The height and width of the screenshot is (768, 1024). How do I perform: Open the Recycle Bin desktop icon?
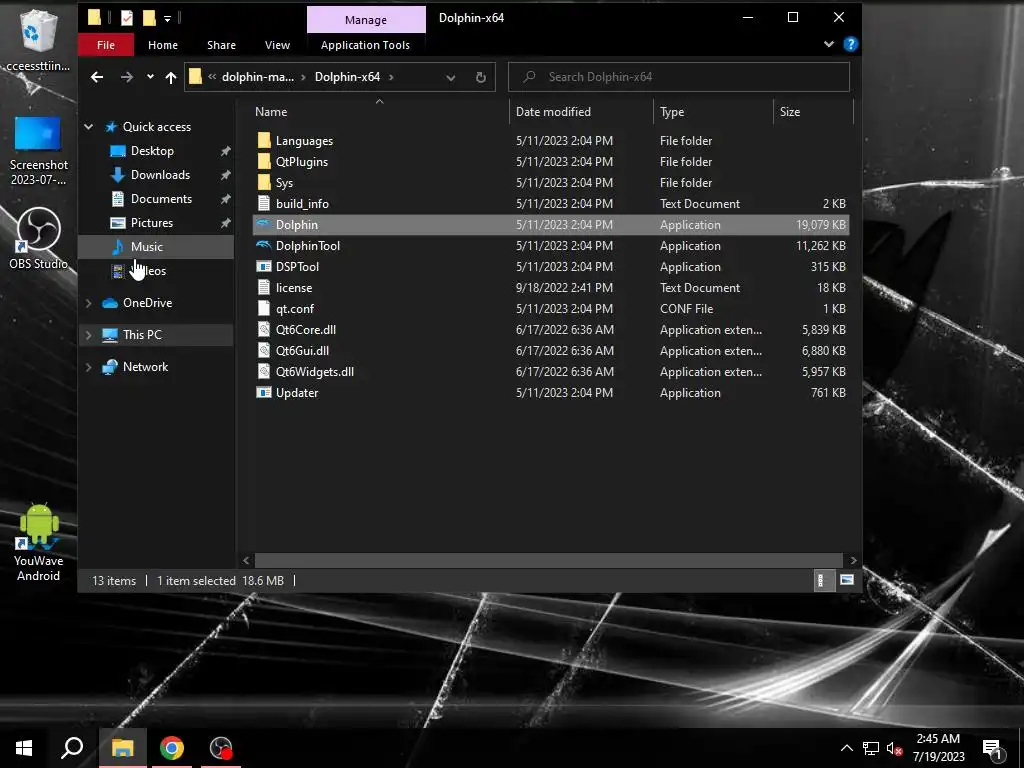(x=39, y=39)
